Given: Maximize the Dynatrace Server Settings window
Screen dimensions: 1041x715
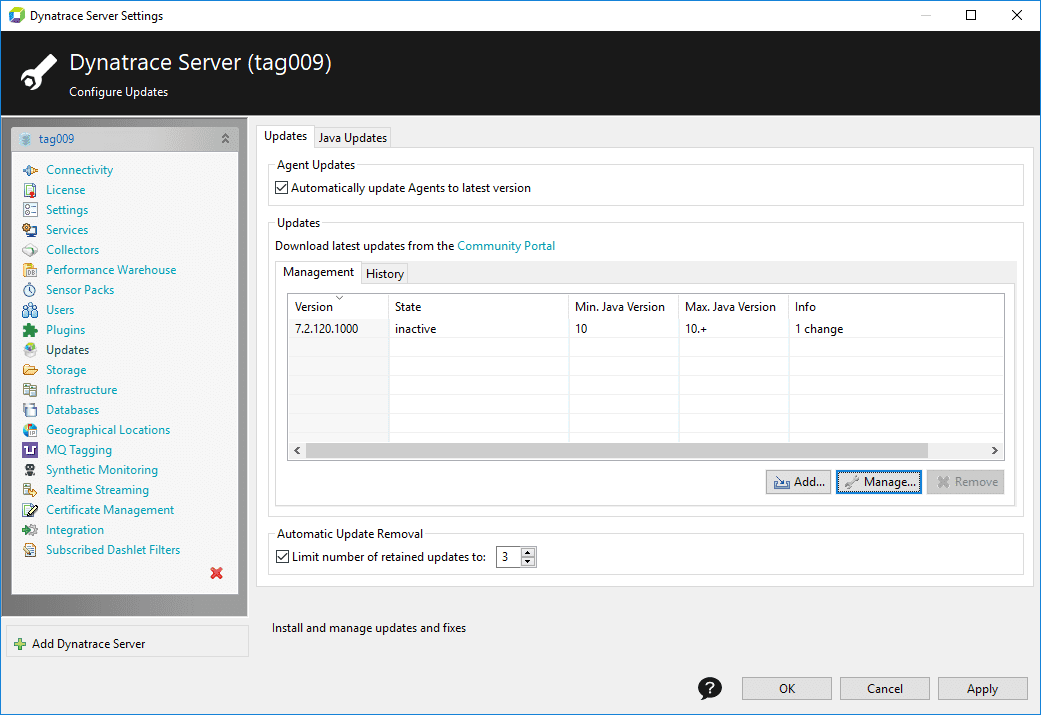Looking at the screenshot, I should point(971,15).
